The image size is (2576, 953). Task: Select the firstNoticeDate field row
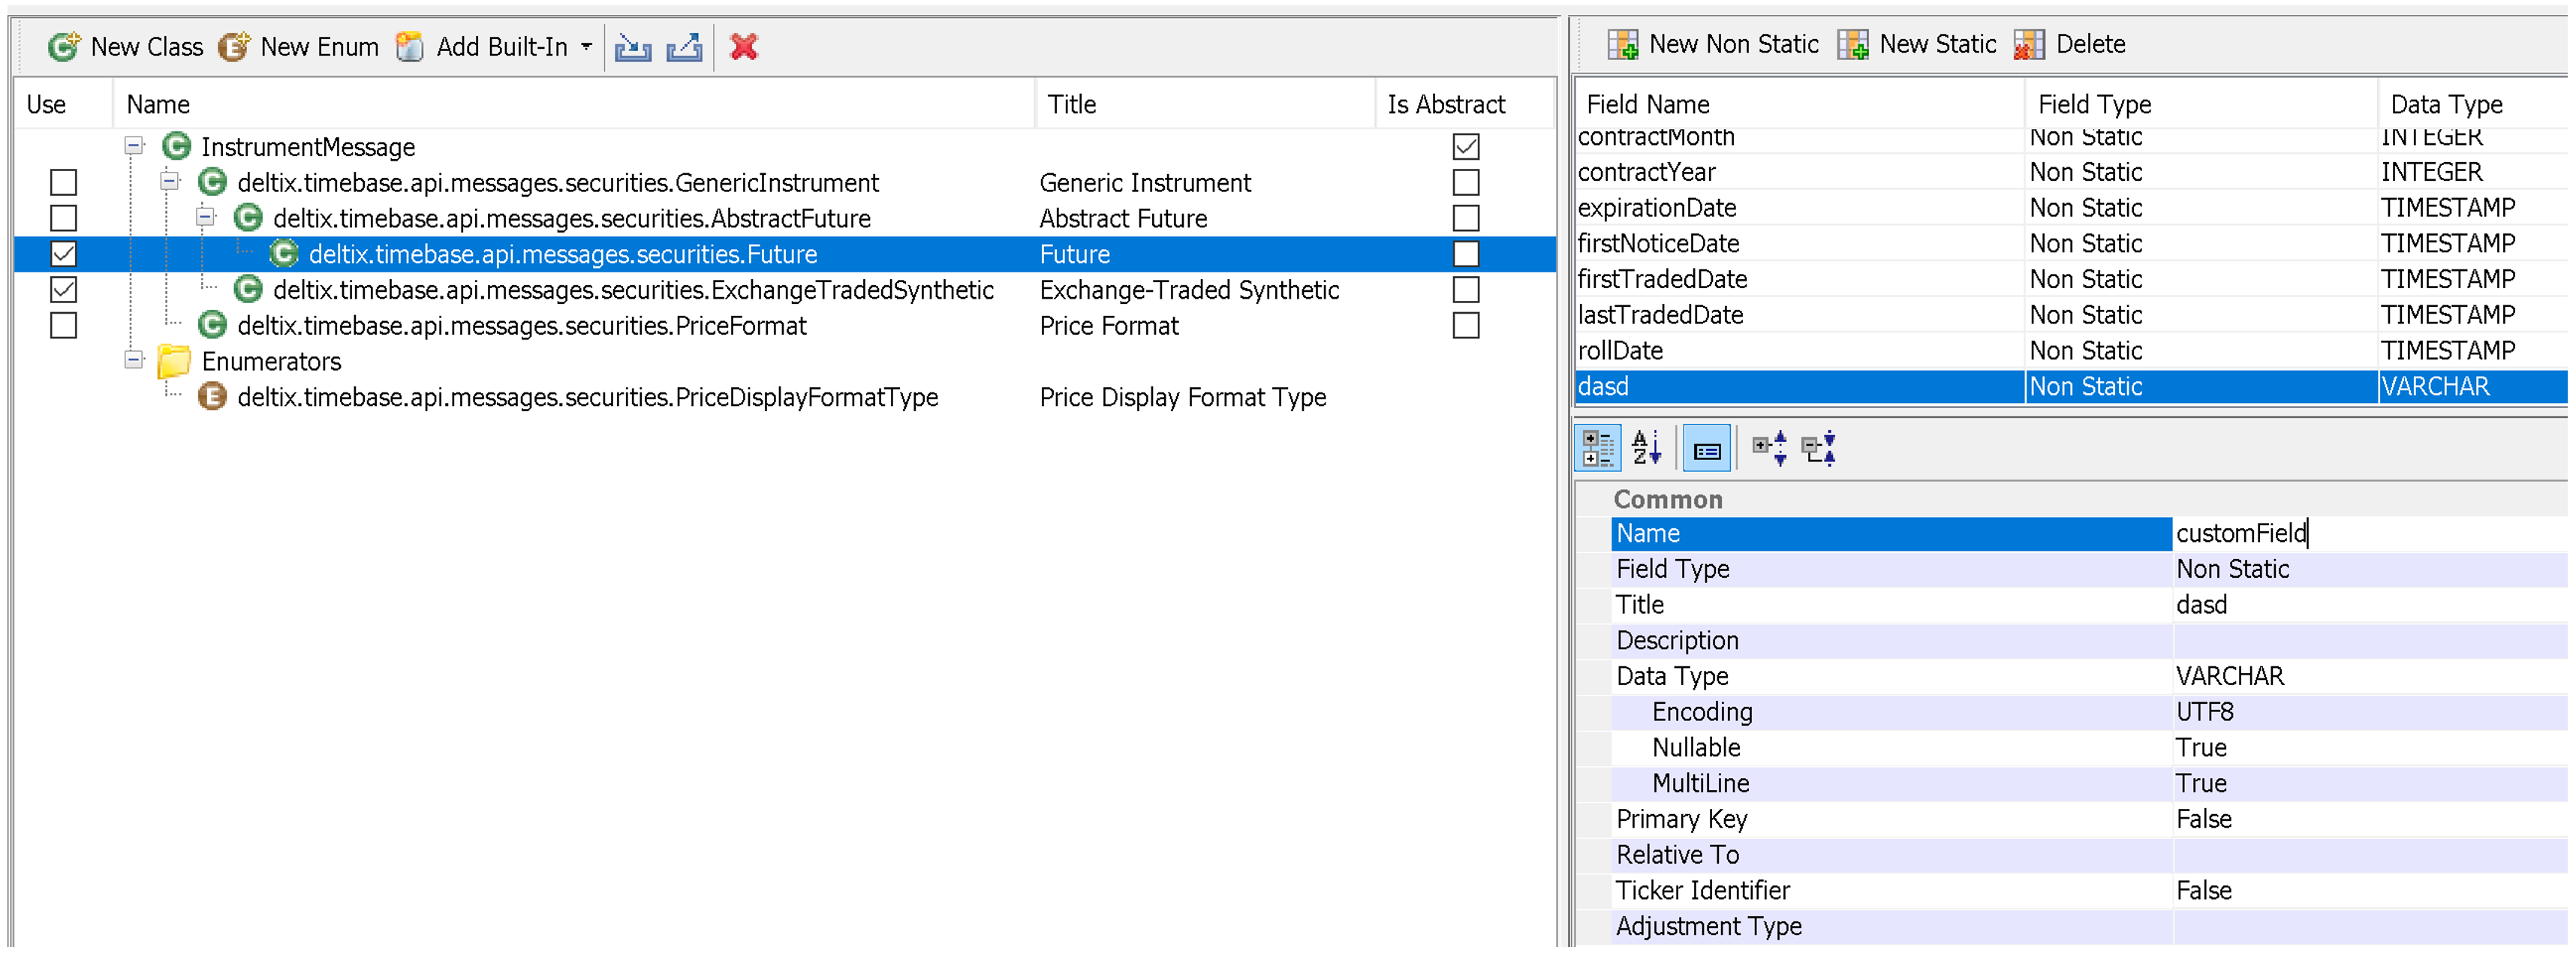(2071, 244)
